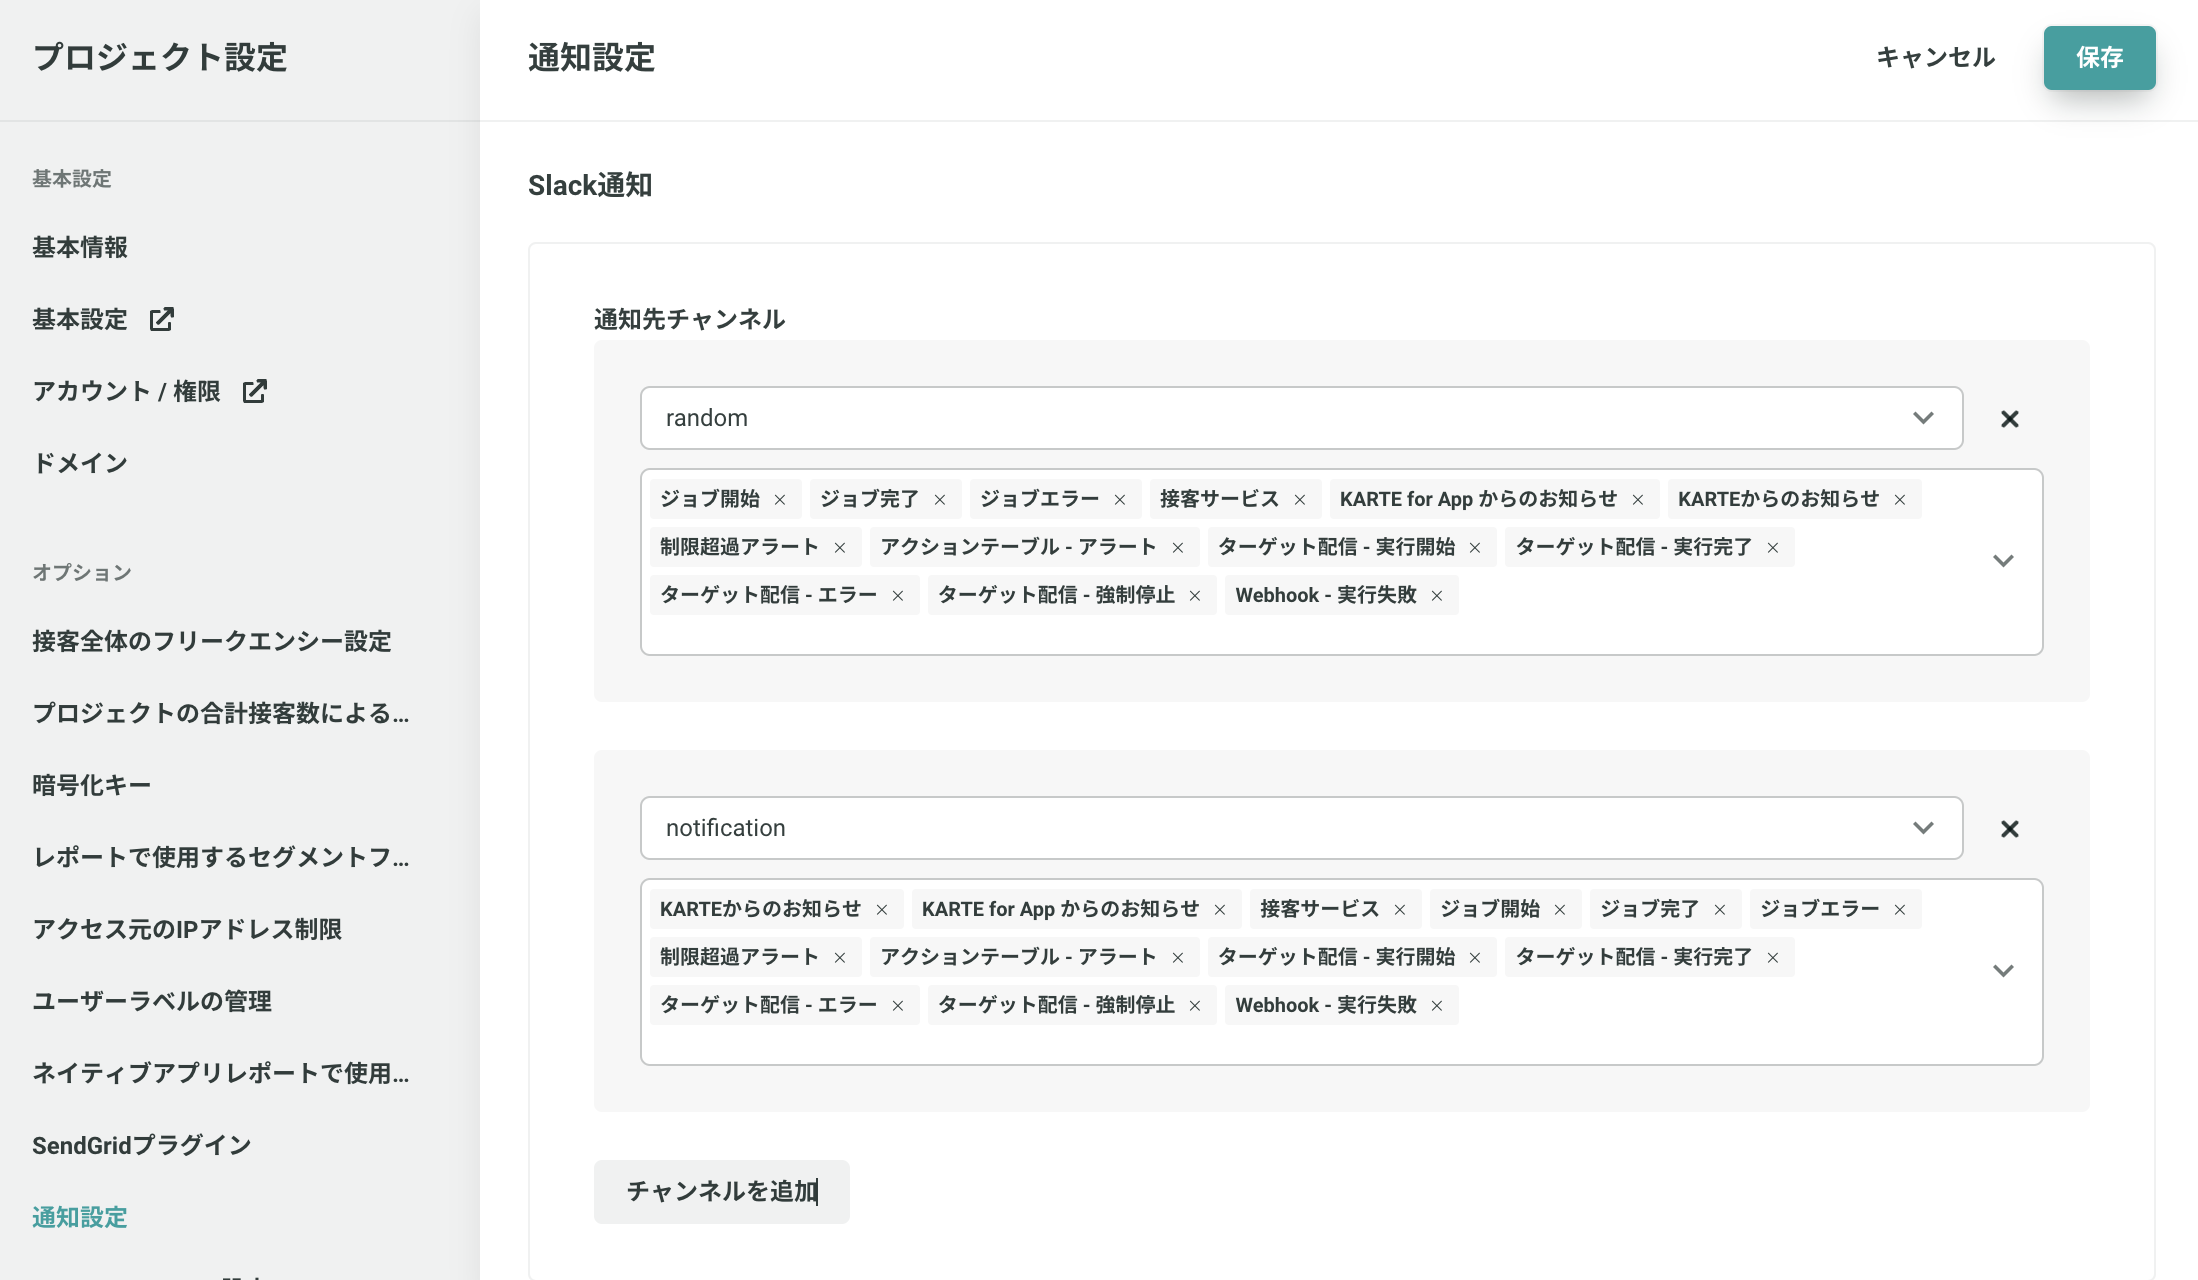Open アカウント / 権限 external link

[150, 392]
